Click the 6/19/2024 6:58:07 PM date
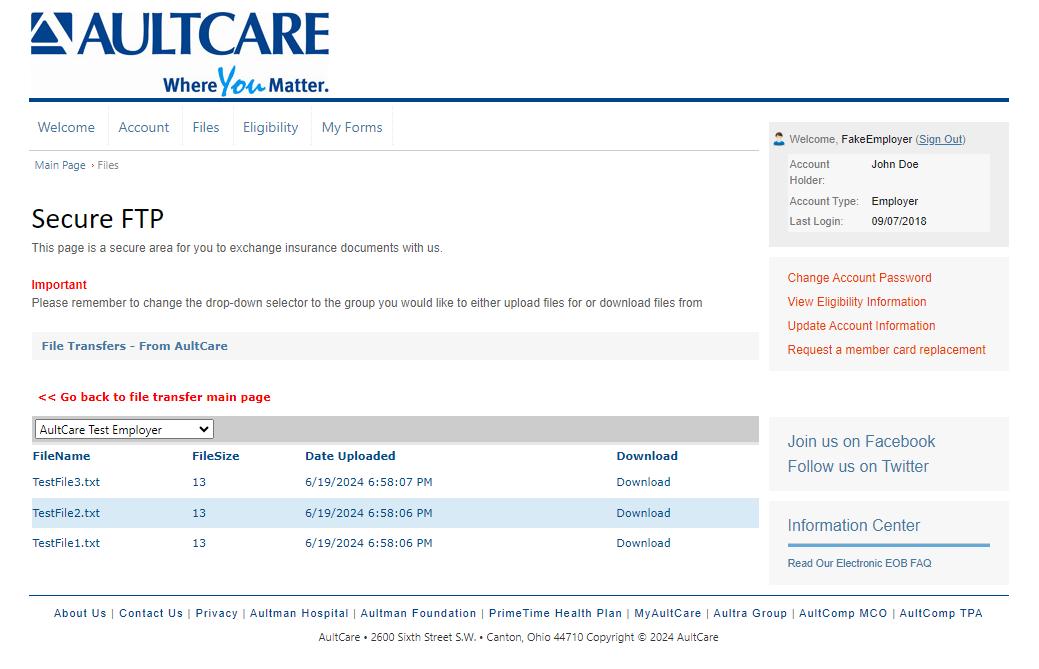The height and width of the screenshot is (669, 1039). pos(369,482)
